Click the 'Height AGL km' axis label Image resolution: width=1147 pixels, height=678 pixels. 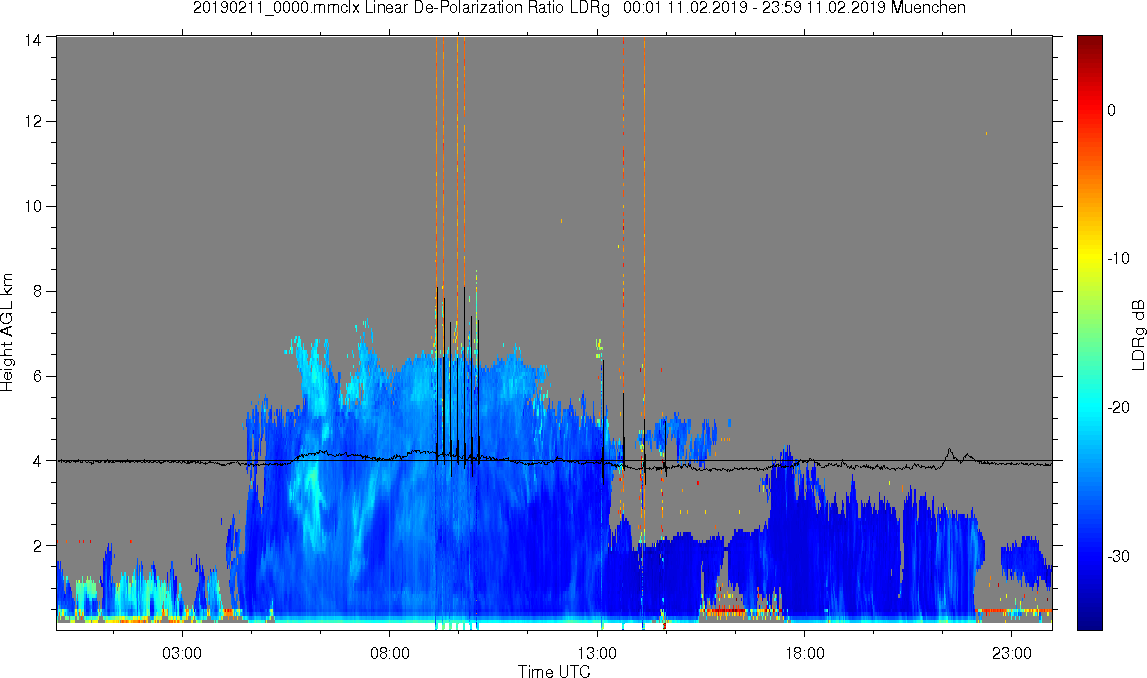coord(7,333)
